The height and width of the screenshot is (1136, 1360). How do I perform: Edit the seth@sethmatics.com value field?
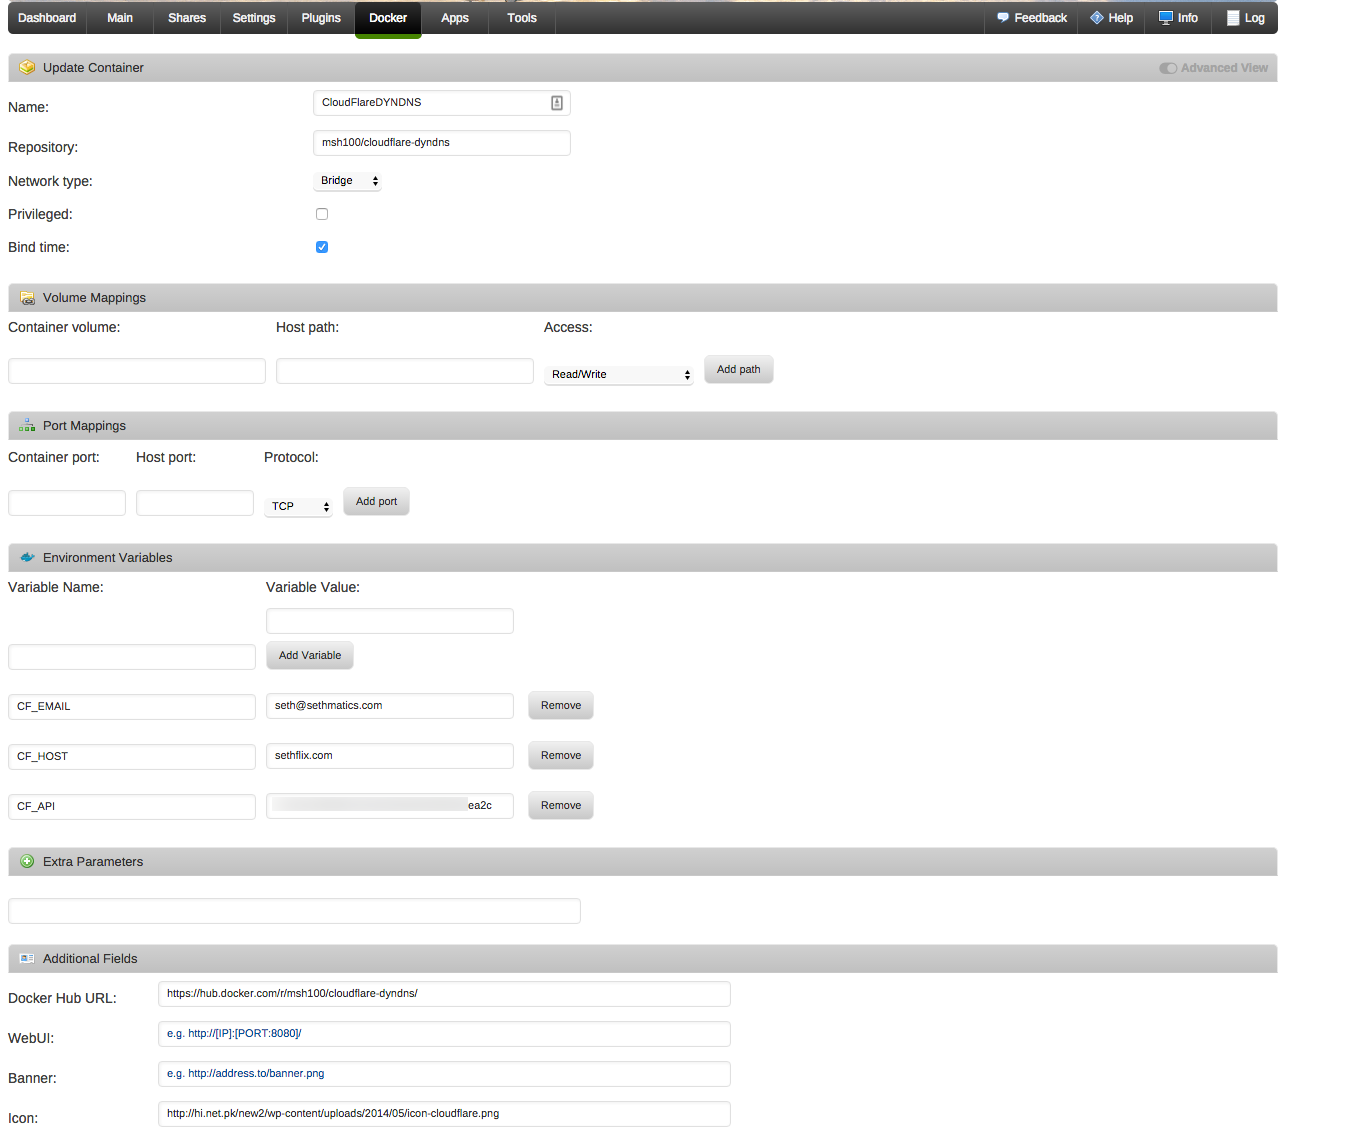click(390, 706)
